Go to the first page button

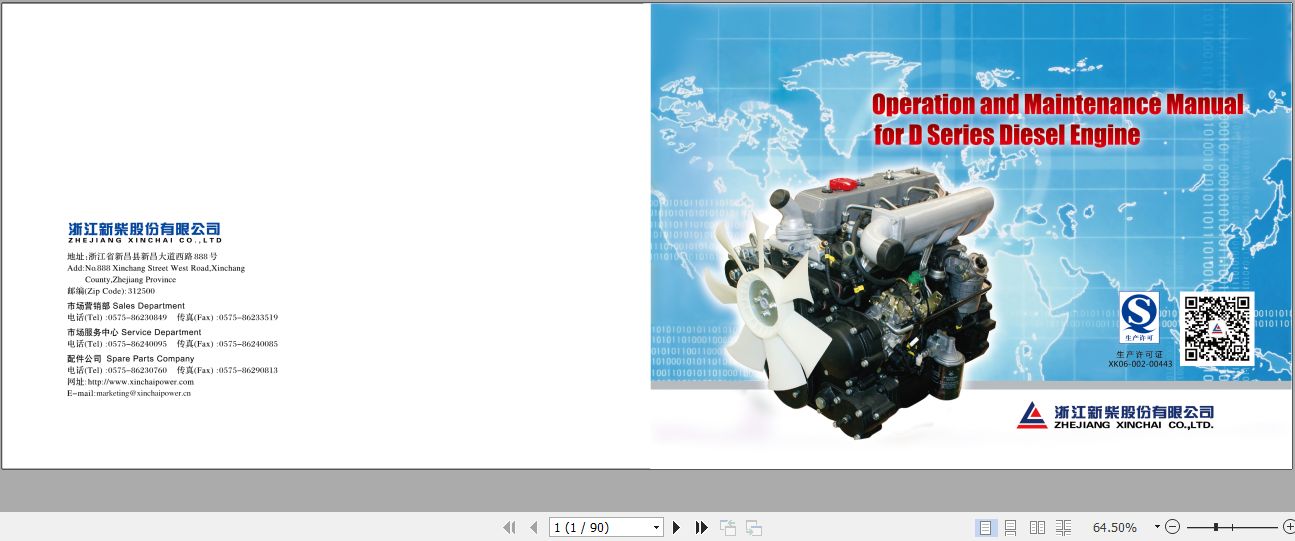[x=509, y=527]
